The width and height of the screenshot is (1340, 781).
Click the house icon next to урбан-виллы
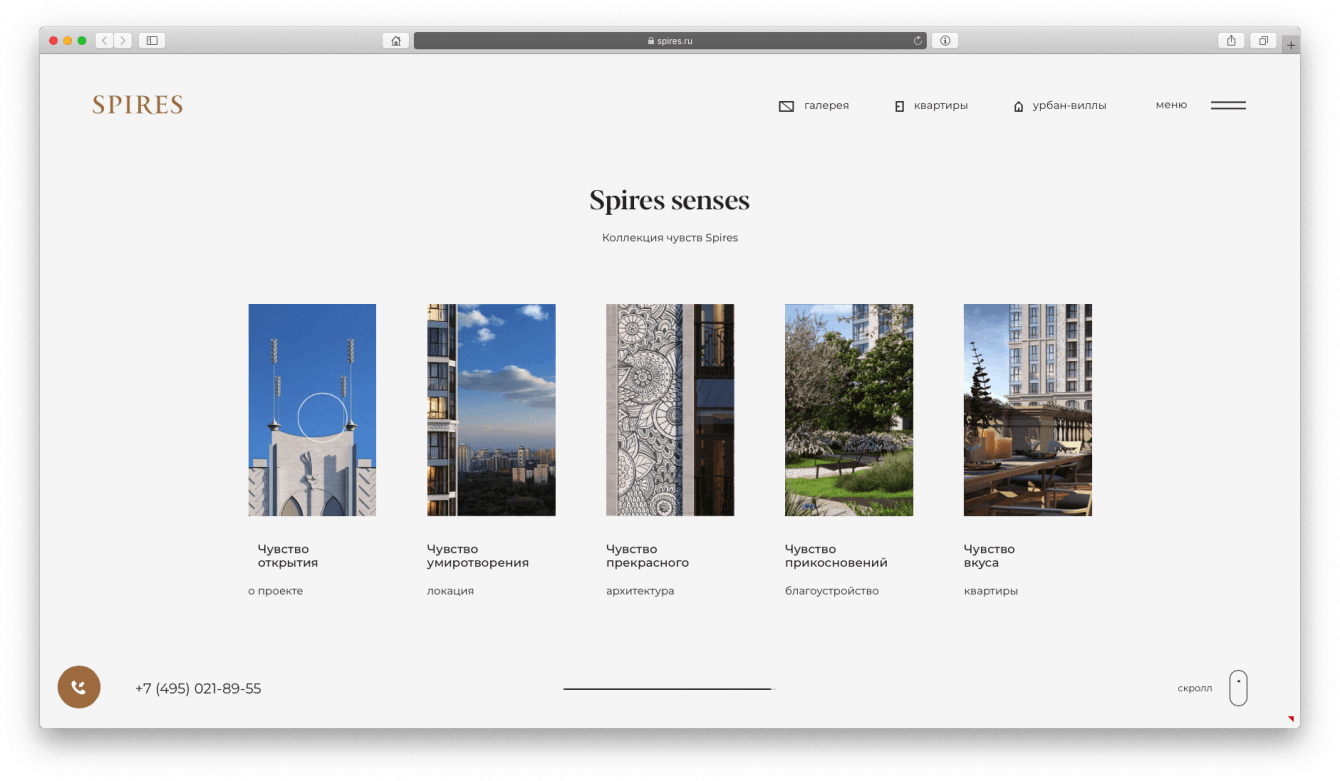[x=1018, y=106]
